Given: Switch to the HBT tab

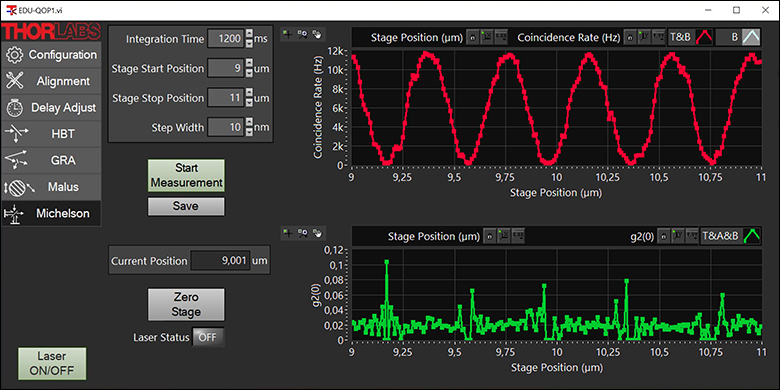Looking at the screenshot, I should (x=52, y=133).
